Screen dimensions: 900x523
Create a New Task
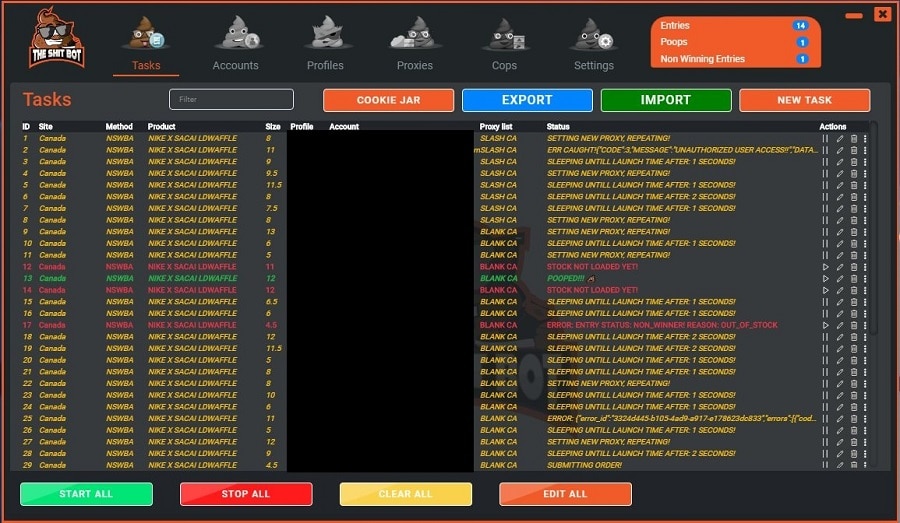[804, 100]
